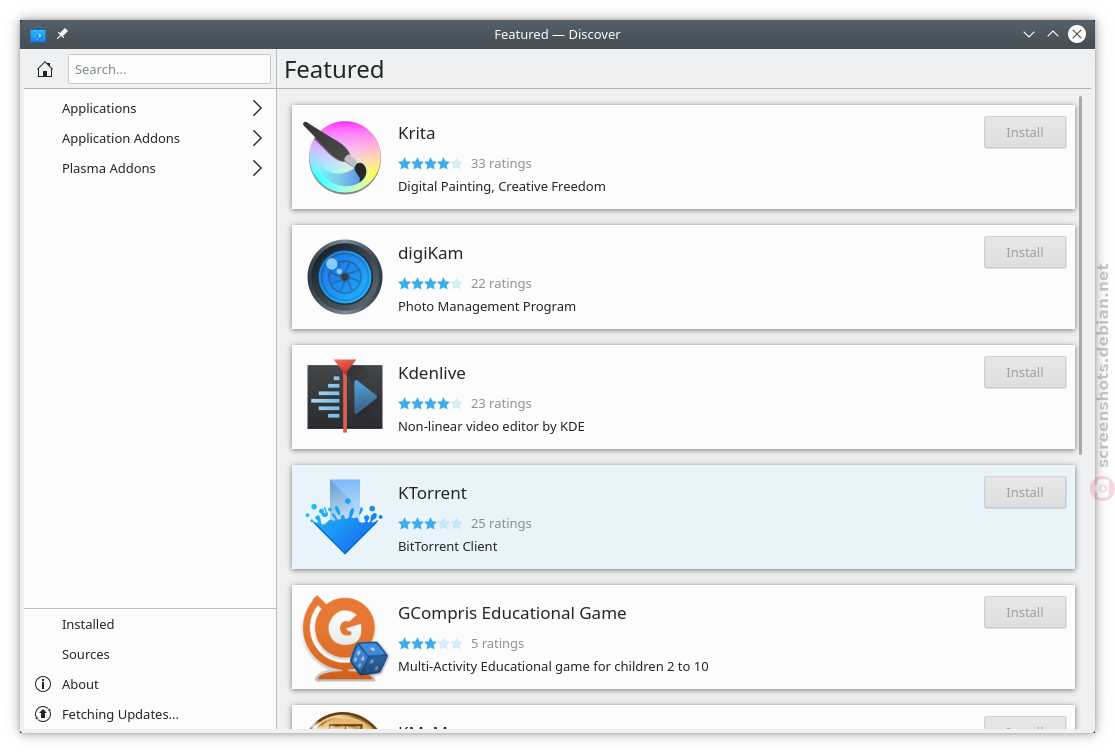Click the KTorrent title text
1115x753 pixels.
tap(432, 493)
